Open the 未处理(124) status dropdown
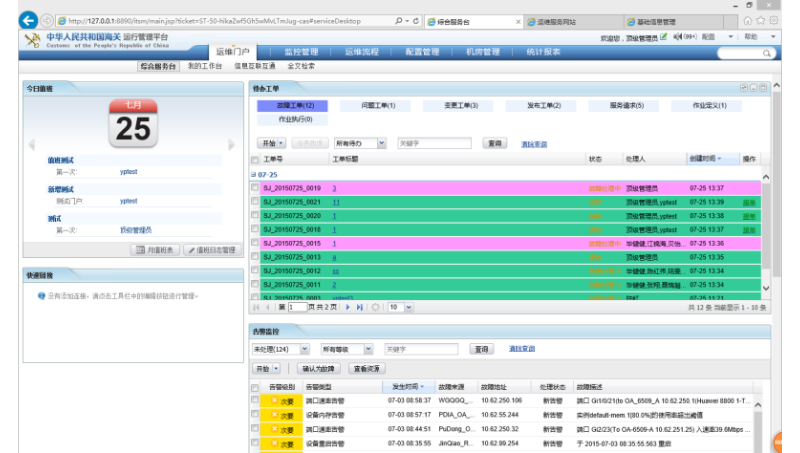Screen dimensions: 800x453 (305, 349)
